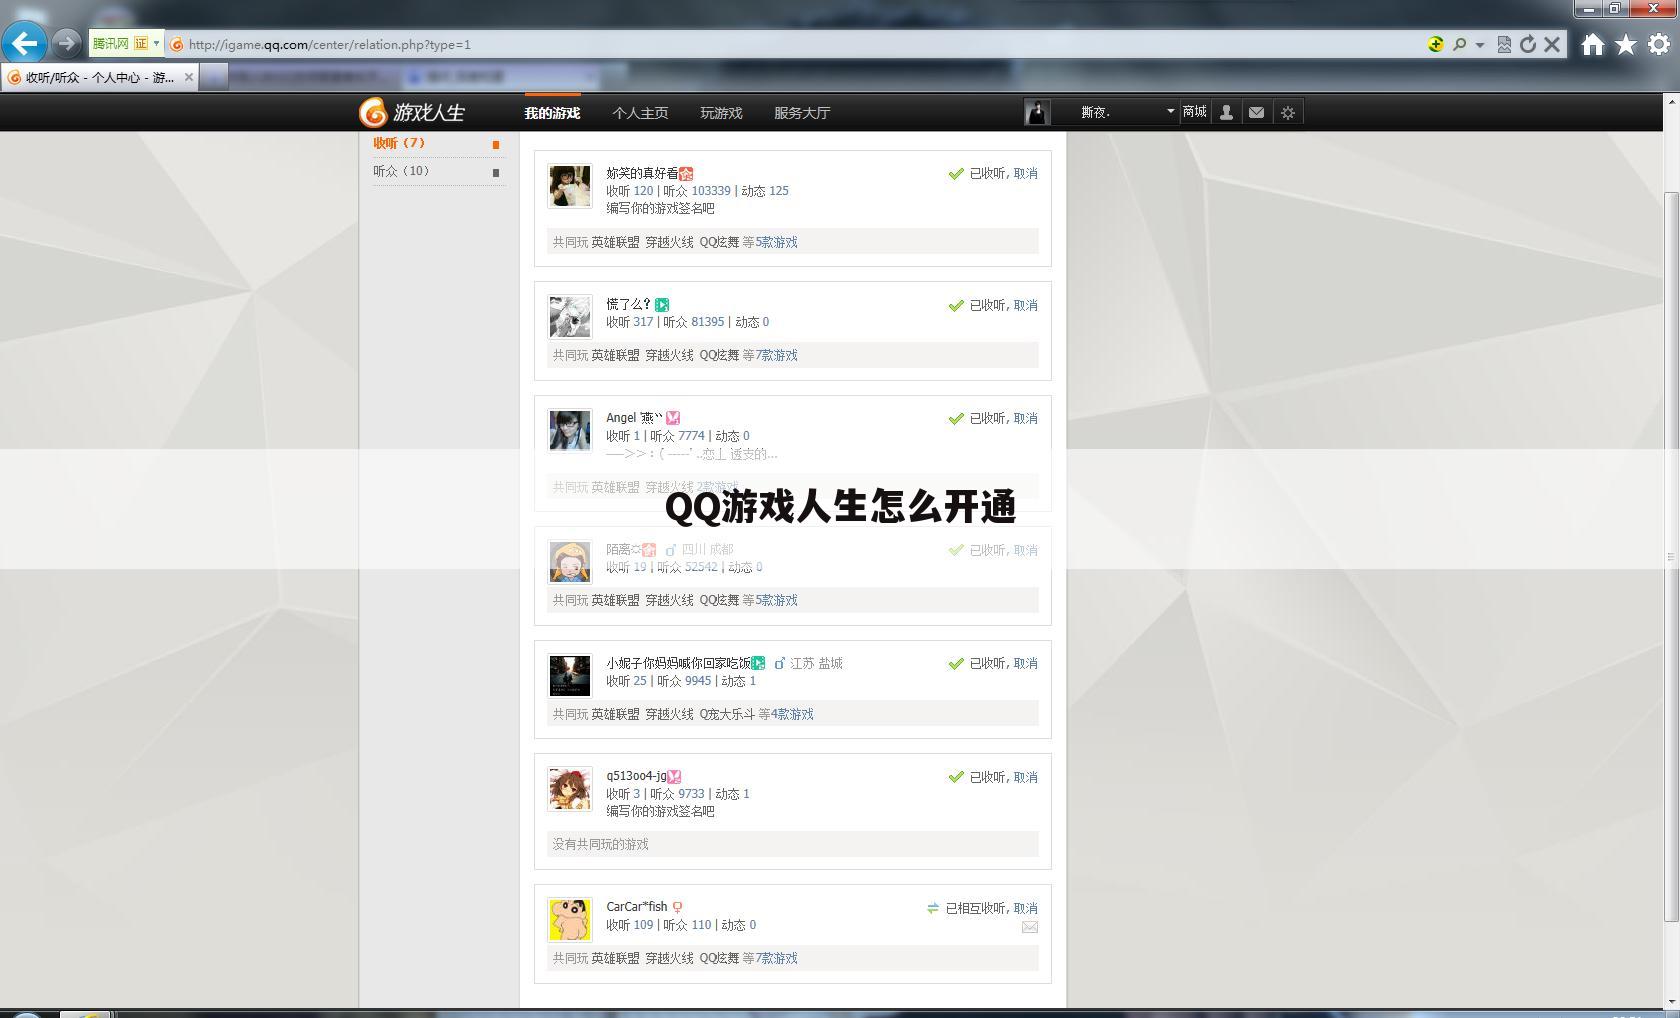1680x1018 pixels.
Task: Click the green badge icon beside 慌了么?
Action: click(x=662, y=305)
